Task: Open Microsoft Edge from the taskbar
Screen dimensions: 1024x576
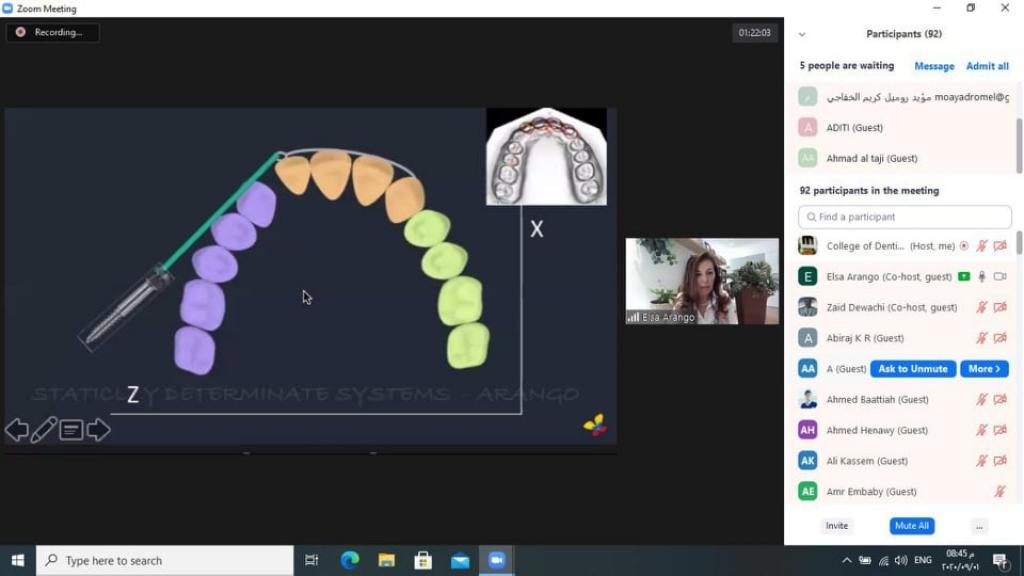Action: [350, 560]
